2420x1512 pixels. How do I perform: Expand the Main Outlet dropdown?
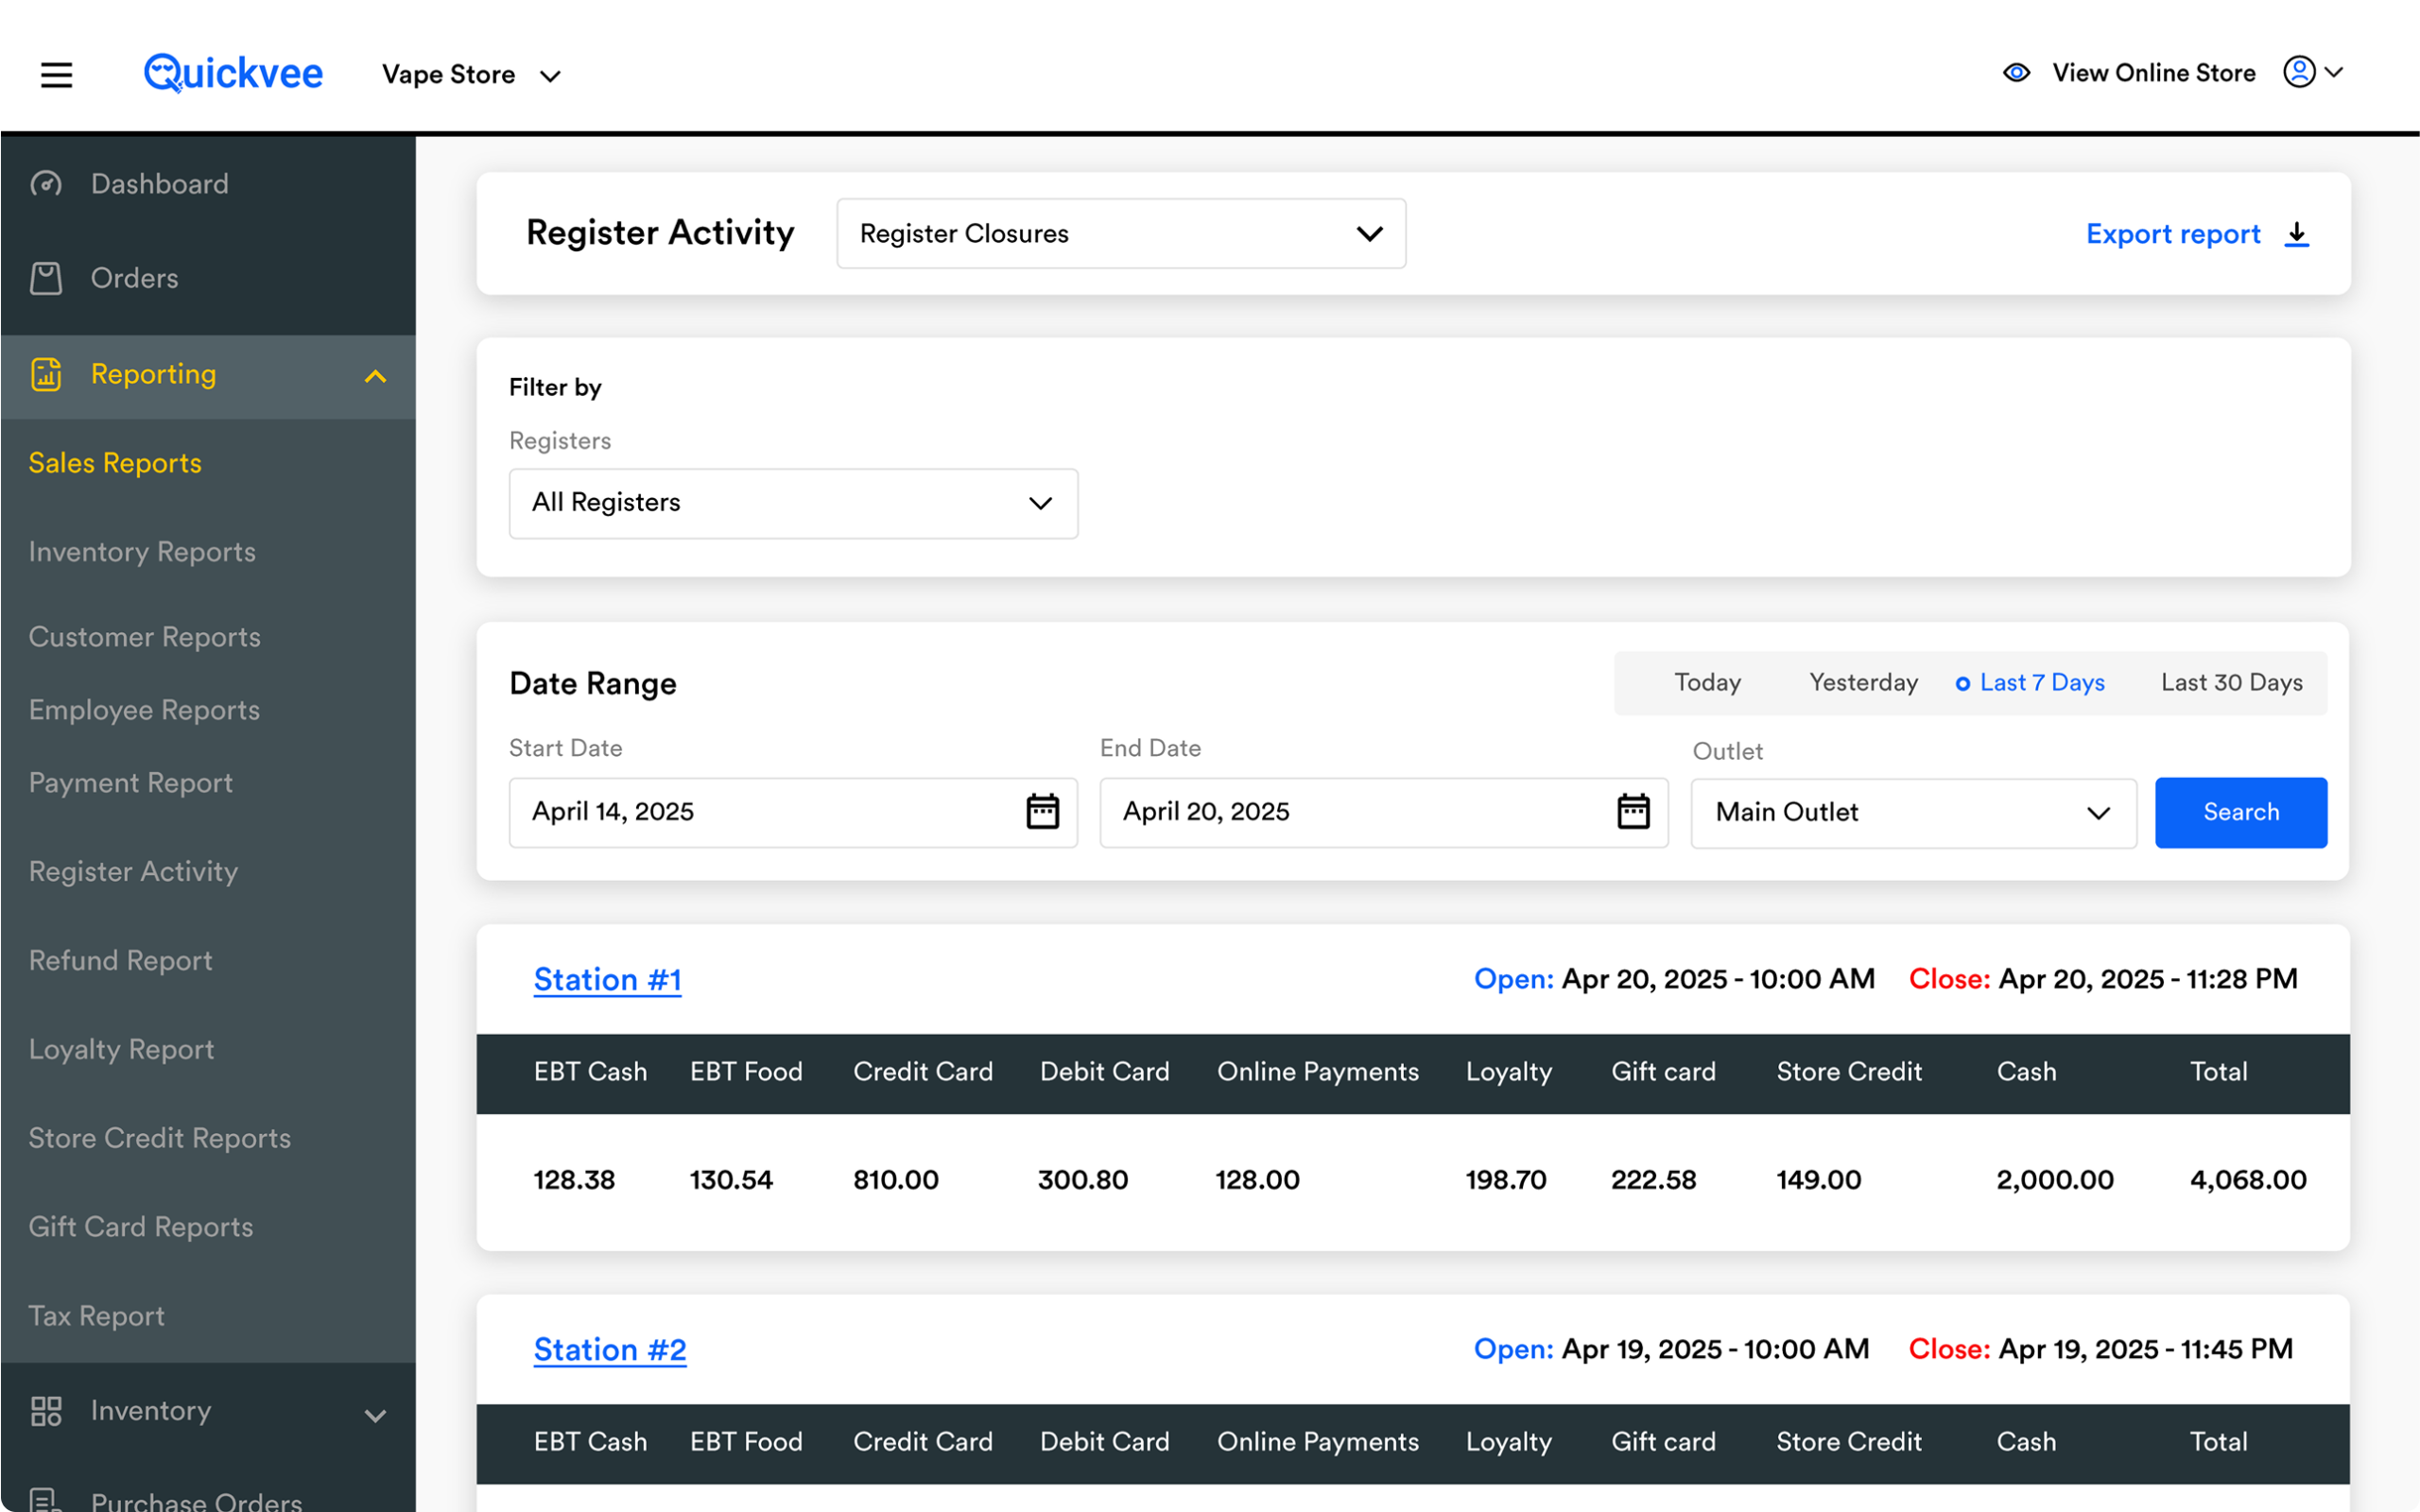(1912, 813)
